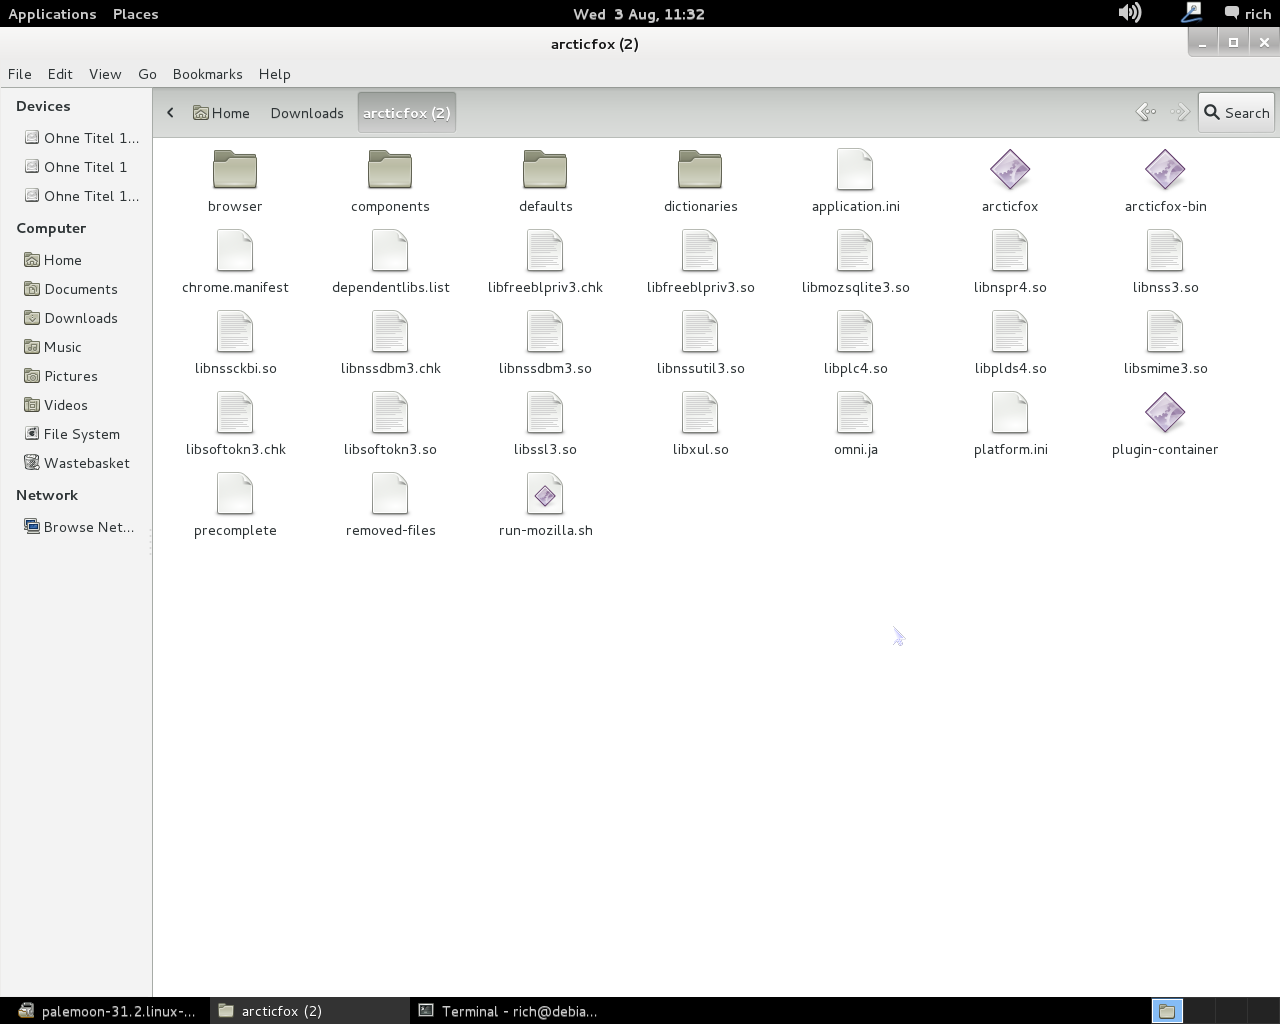Image resolution: width=1280 pixels, height=1024 pixels.
Task: Select the libfreeblpriv3.chk file icon
Action: [545, 251]
